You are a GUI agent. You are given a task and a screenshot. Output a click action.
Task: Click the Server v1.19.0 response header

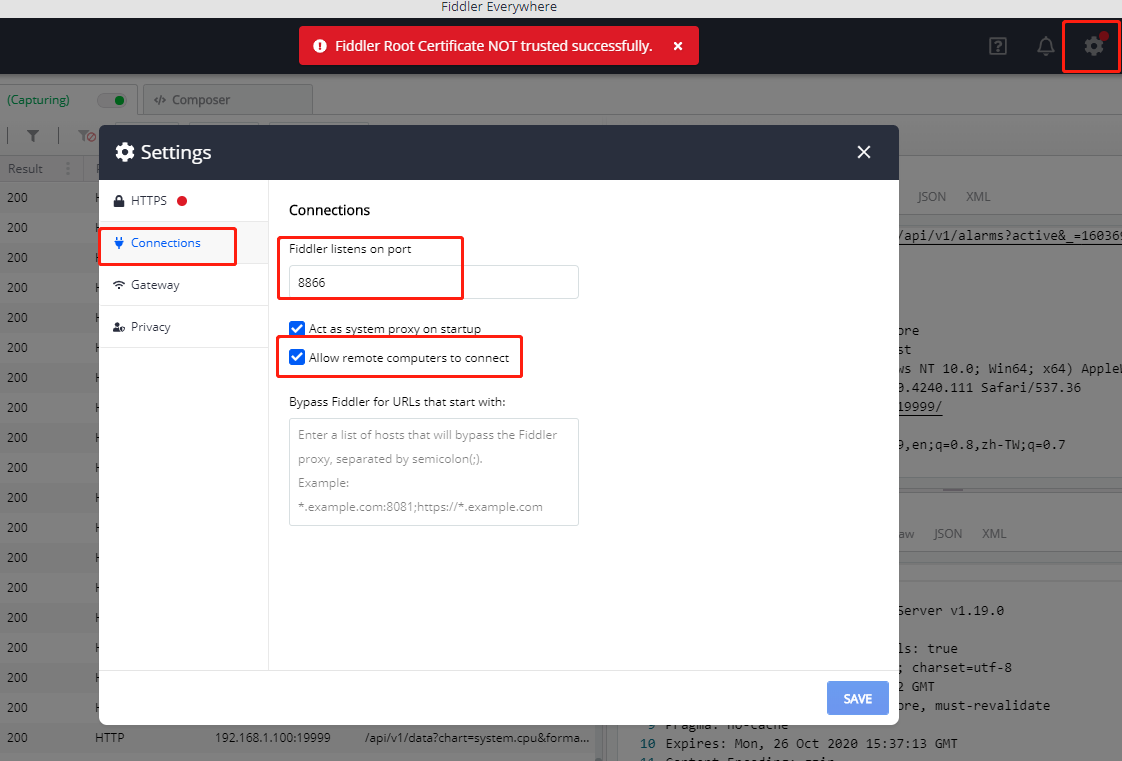pos(951,611)
